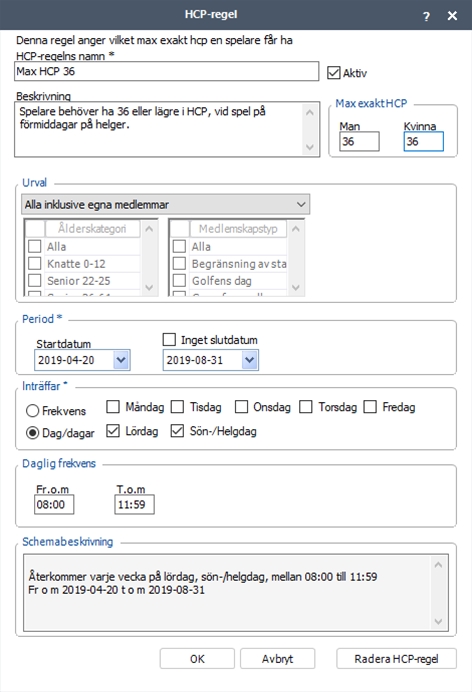
Task: Click the Kvinna max HCP field
Action: point(423,142)
